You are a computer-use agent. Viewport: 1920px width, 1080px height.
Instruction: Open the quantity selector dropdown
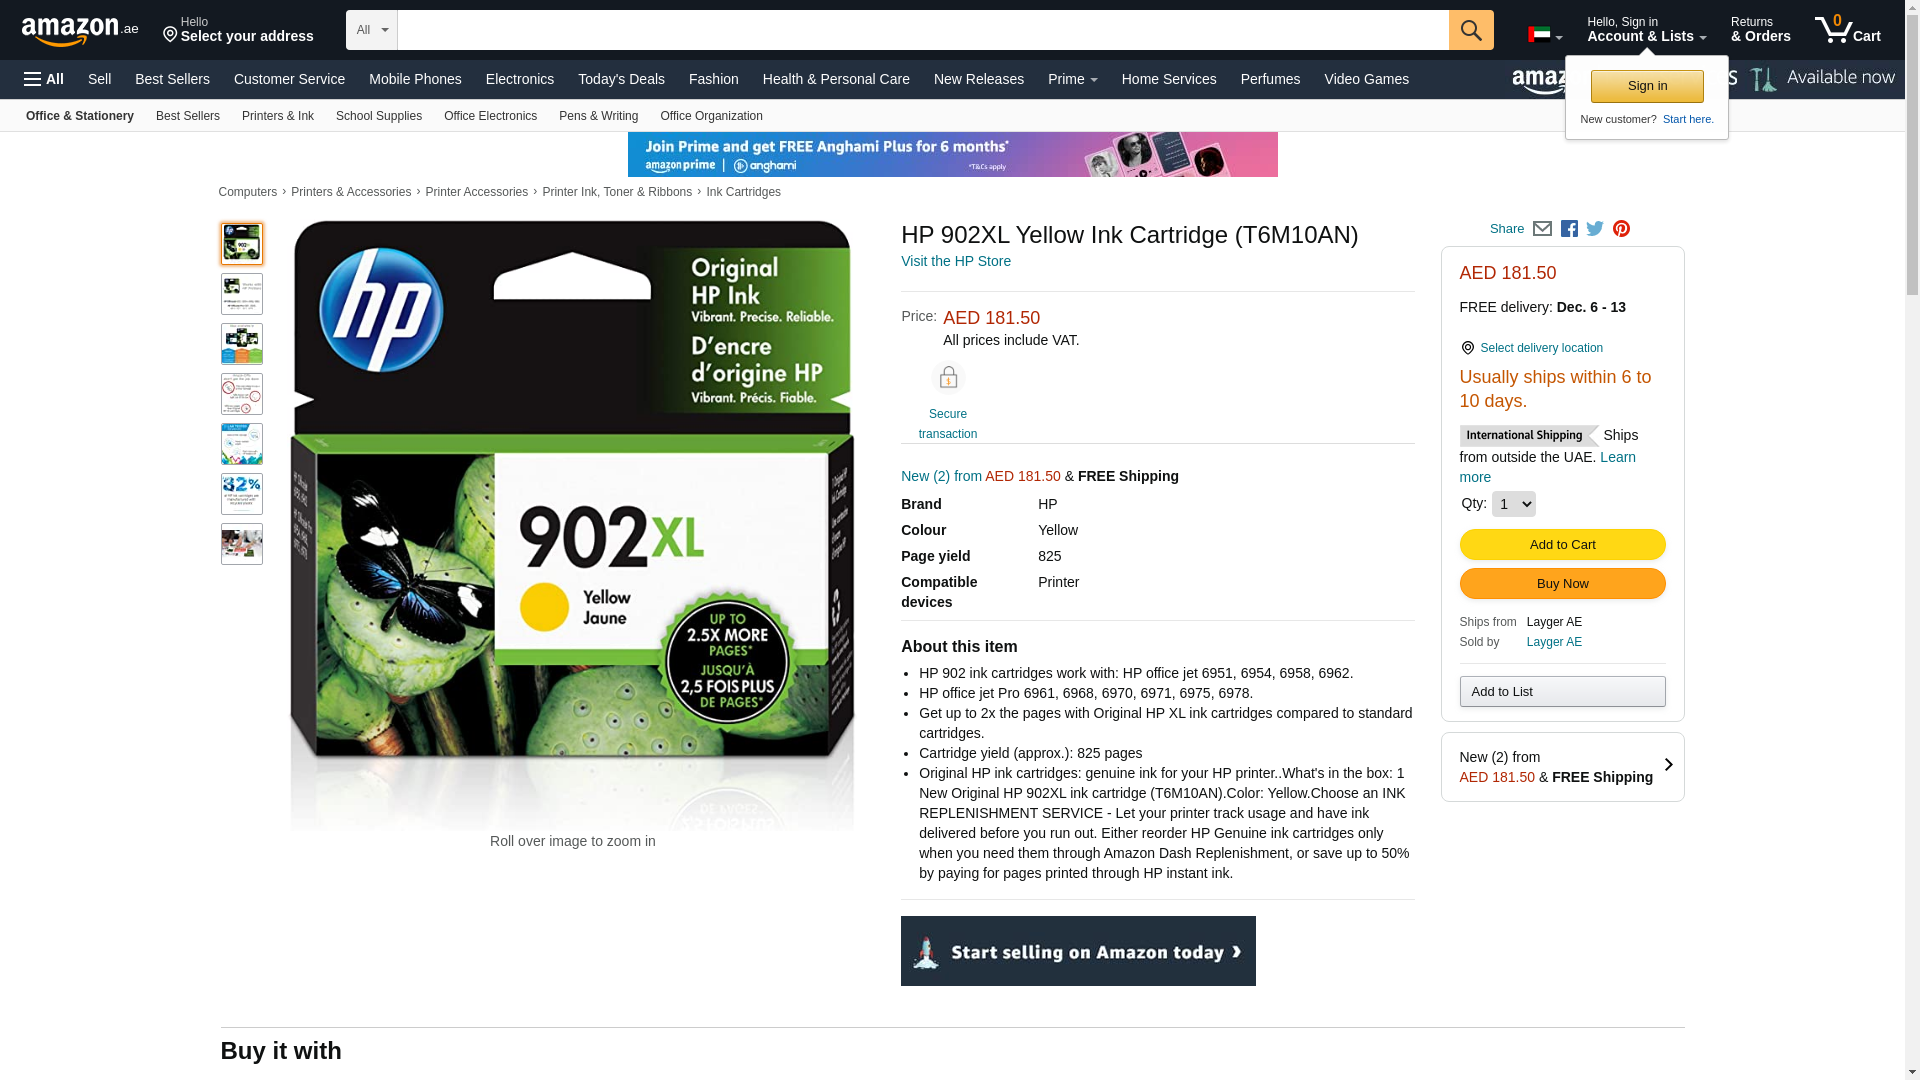(1513, 504)
